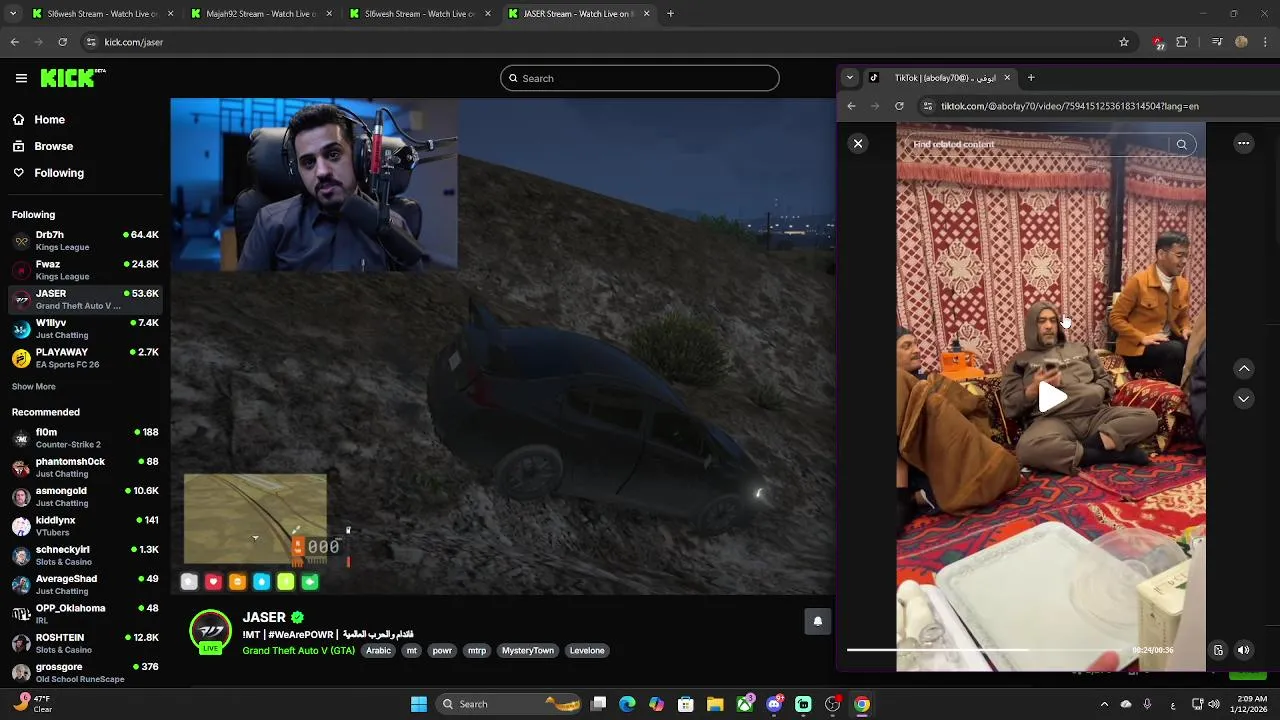This screenshot has height=720, width=1280.
Task: Open AverageShad recommended channel
Action: [85, 584]
